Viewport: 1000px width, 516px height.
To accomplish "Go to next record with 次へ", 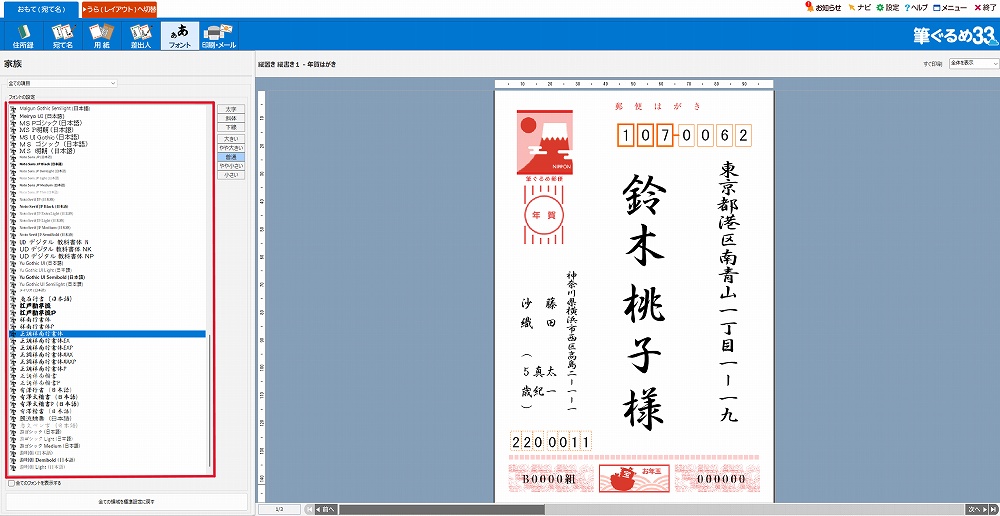I will pos(976,510).
